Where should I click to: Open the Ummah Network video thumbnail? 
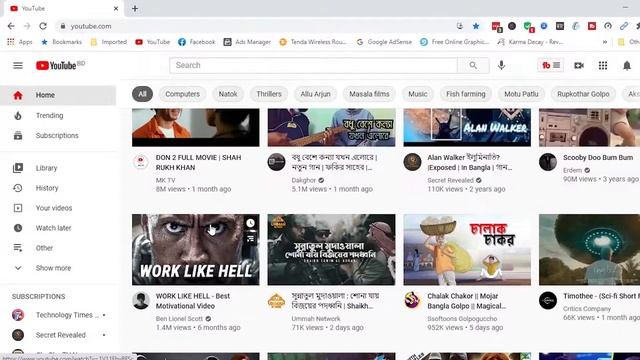tap(331, 249)
